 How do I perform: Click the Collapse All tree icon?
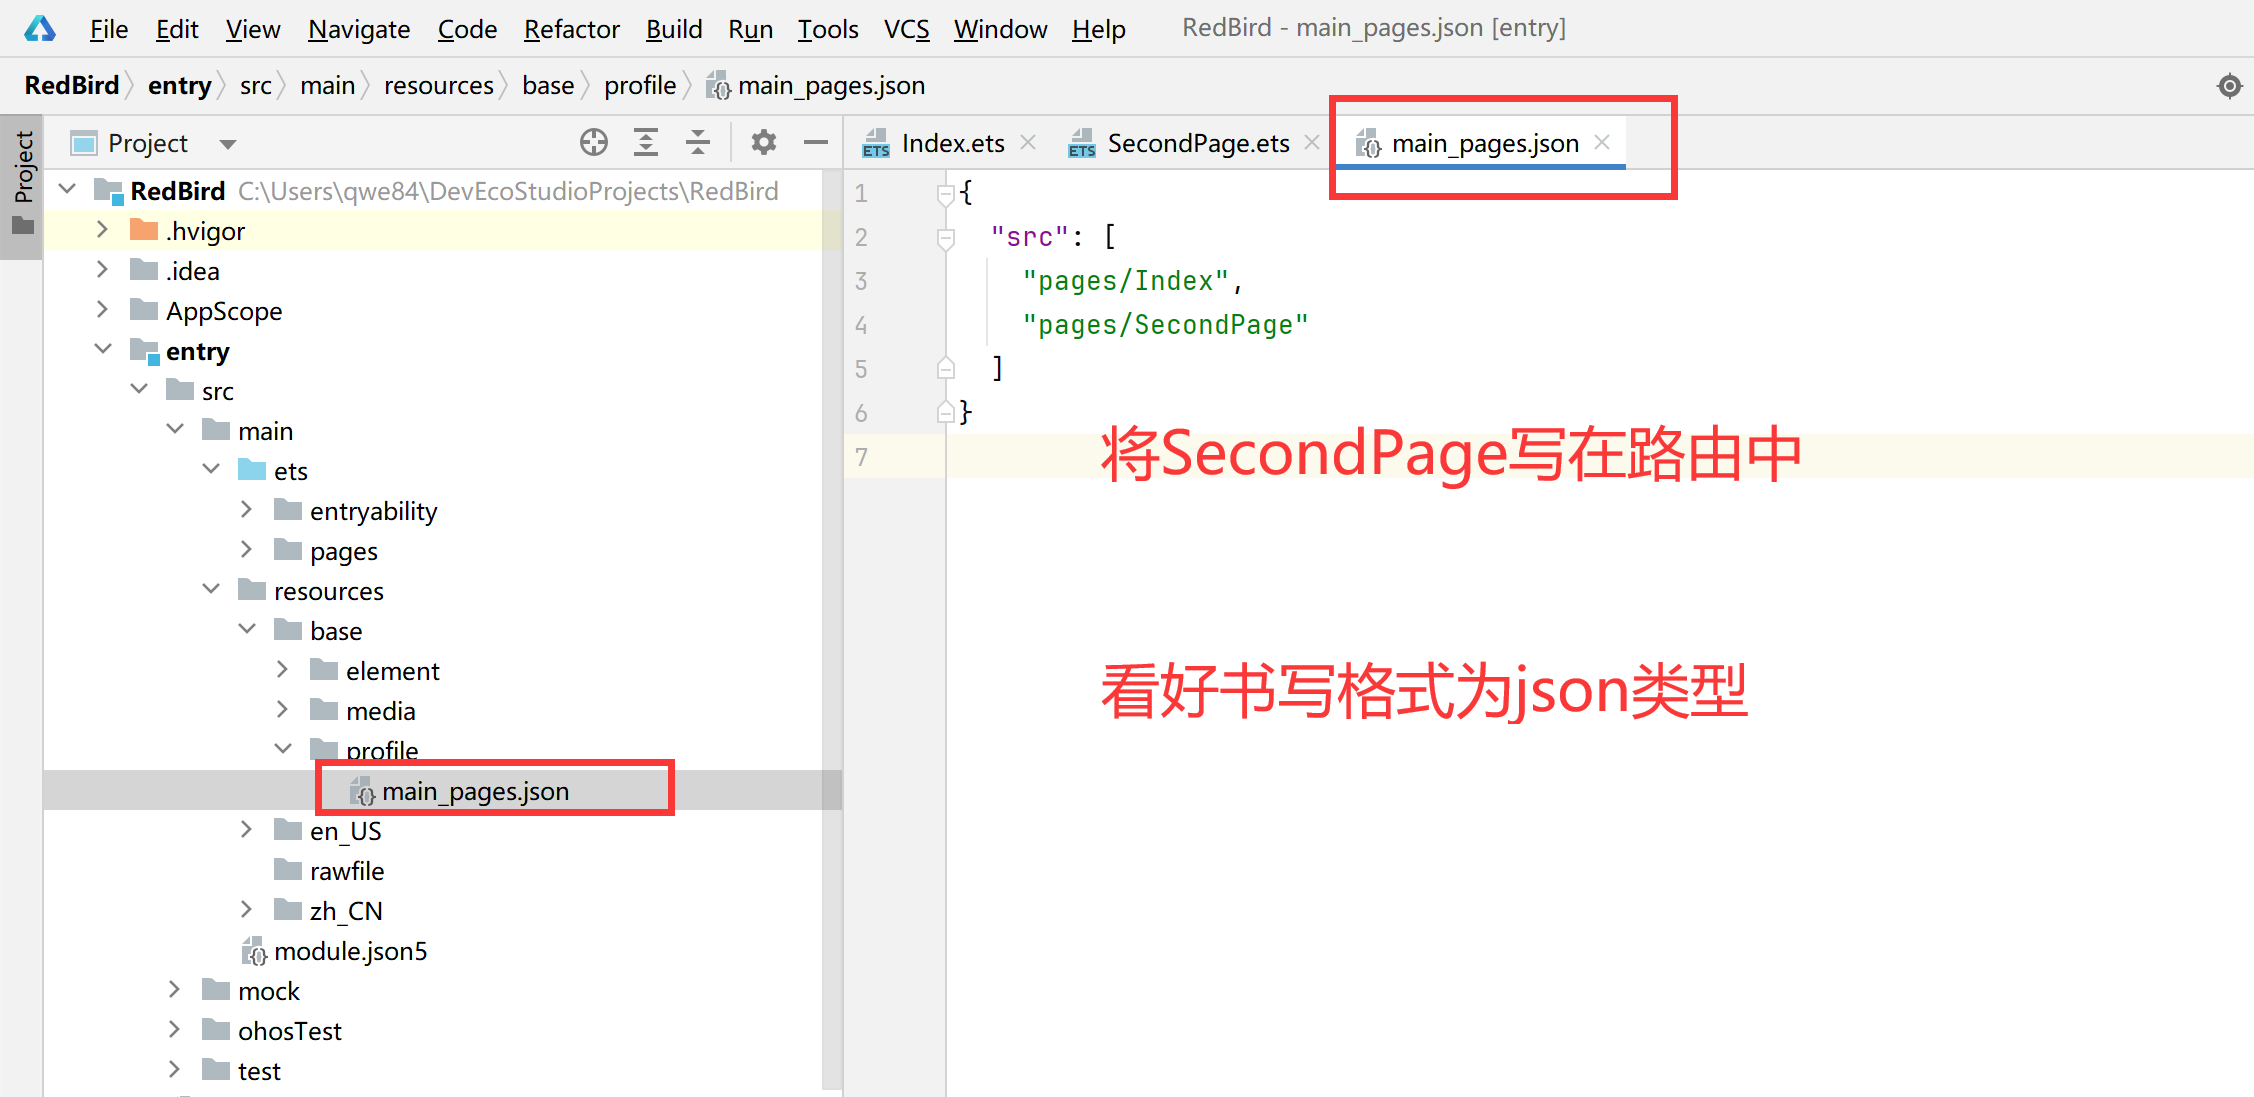698,143
